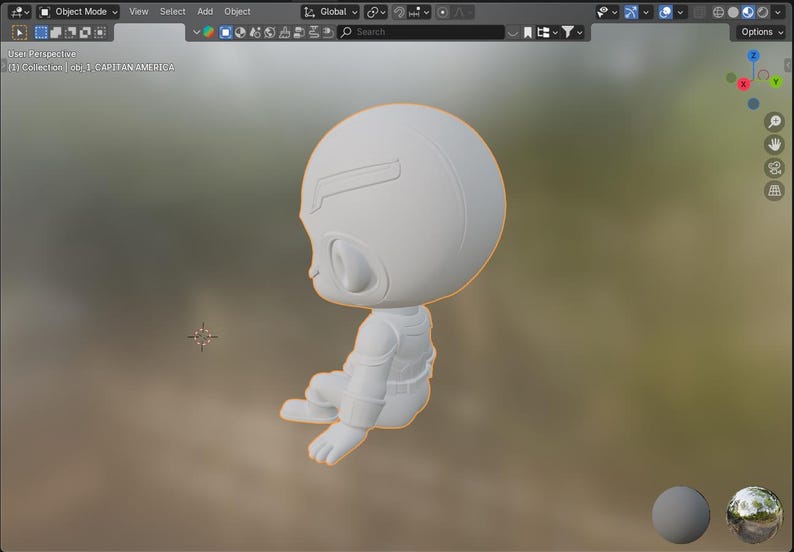Click the 'obj_1_CAPITAN AMERICA' collection text
The width and height of the screenshot is (794, 552).
click(122, 67)
